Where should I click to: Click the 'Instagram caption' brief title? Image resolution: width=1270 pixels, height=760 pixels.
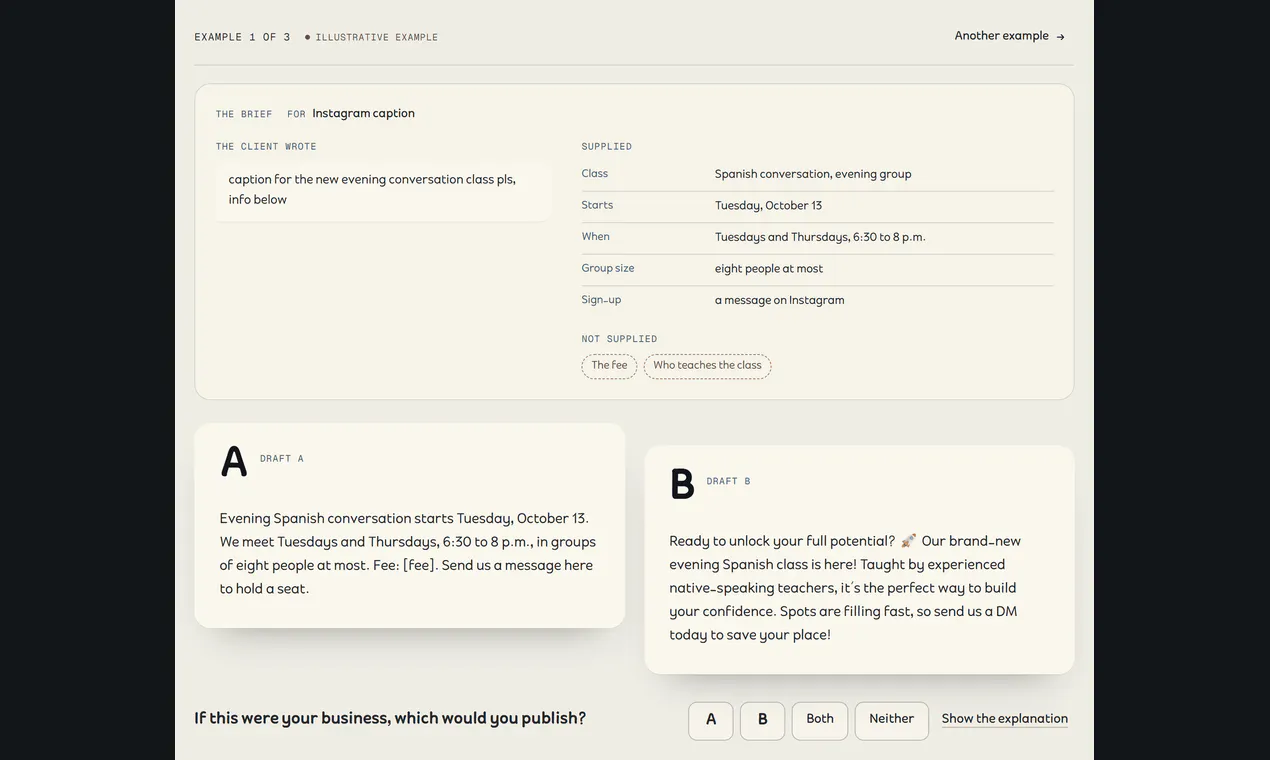(x=363, y=113)
